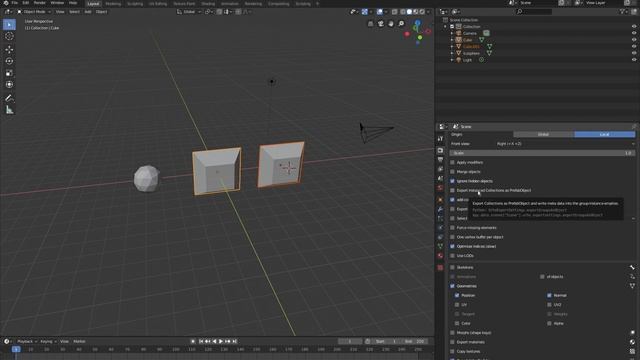Select the Scale tool
The height and width of the screenshot is (360, 640).
pos(9,73)
